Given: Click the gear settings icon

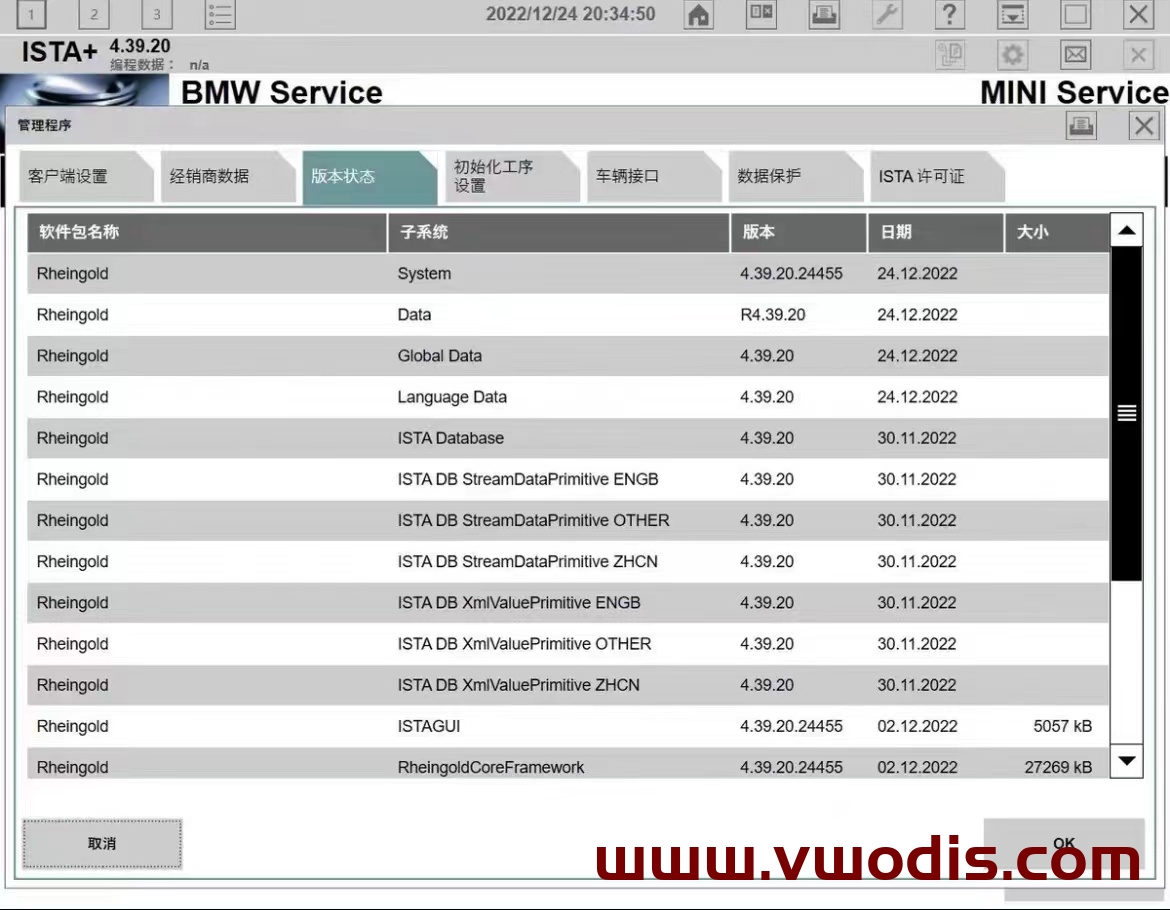Looking at the screenshot, I should tap(1013, 54).
